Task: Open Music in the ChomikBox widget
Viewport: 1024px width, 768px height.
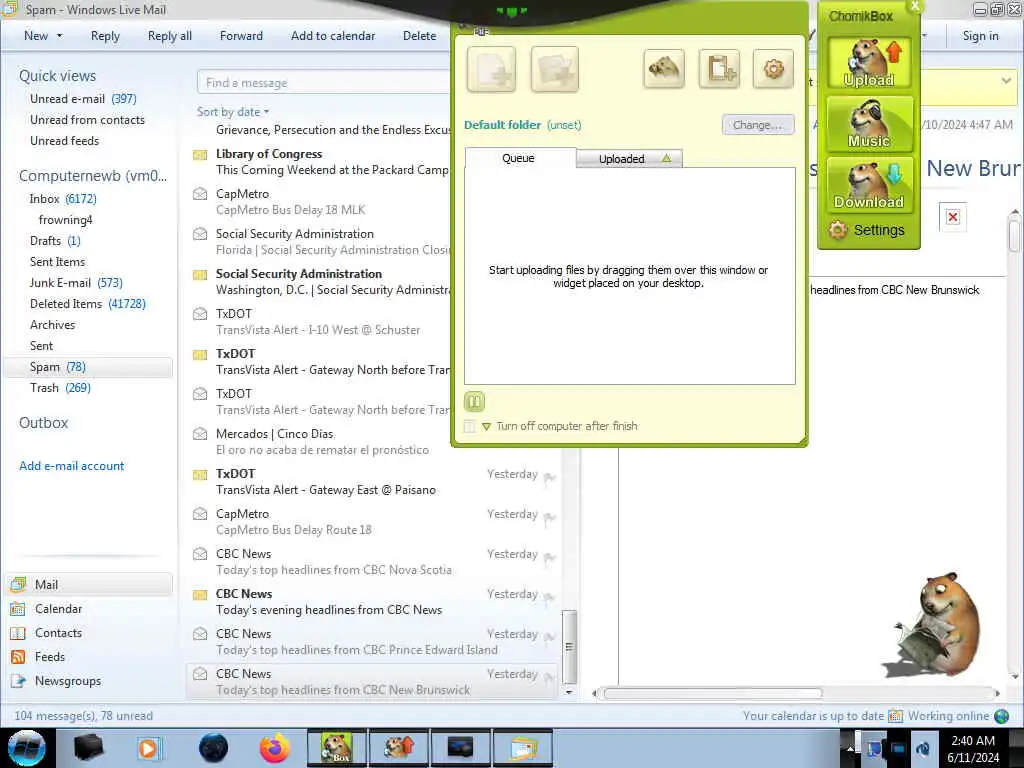Action: [x=869, y=123]
